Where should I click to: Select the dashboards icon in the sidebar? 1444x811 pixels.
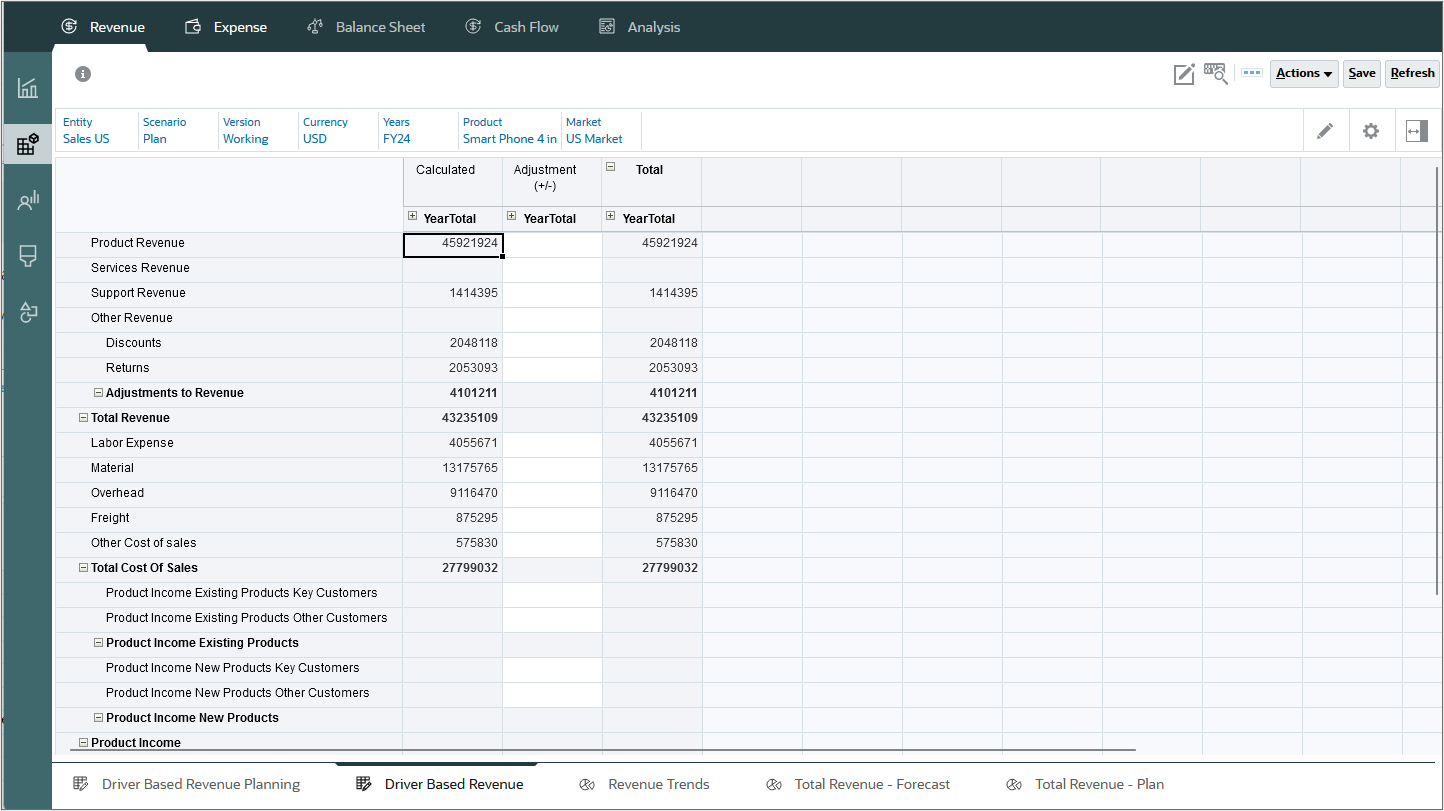click(27, 87)
